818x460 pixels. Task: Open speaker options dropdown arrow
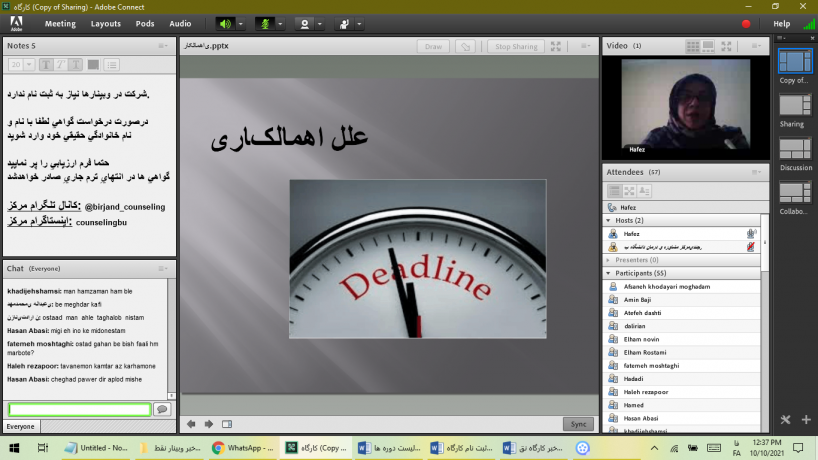(x=240, y=24)
